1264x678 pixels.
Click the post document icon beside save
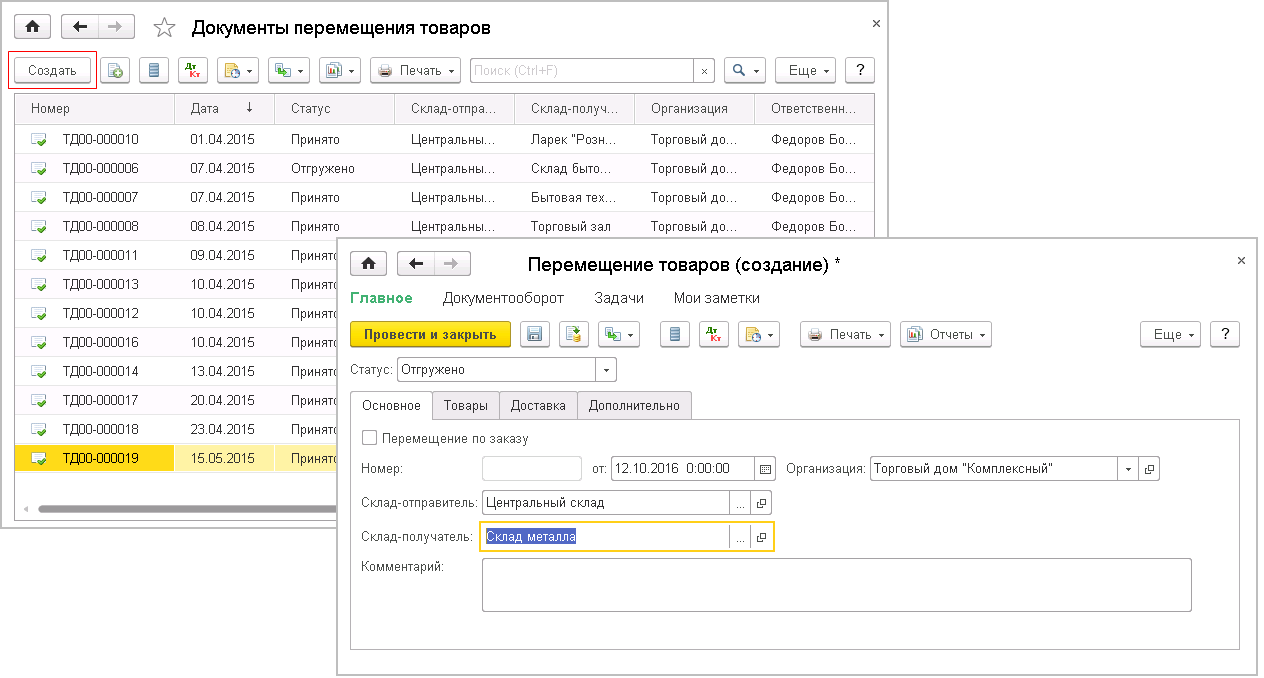[x=574, y=335]
